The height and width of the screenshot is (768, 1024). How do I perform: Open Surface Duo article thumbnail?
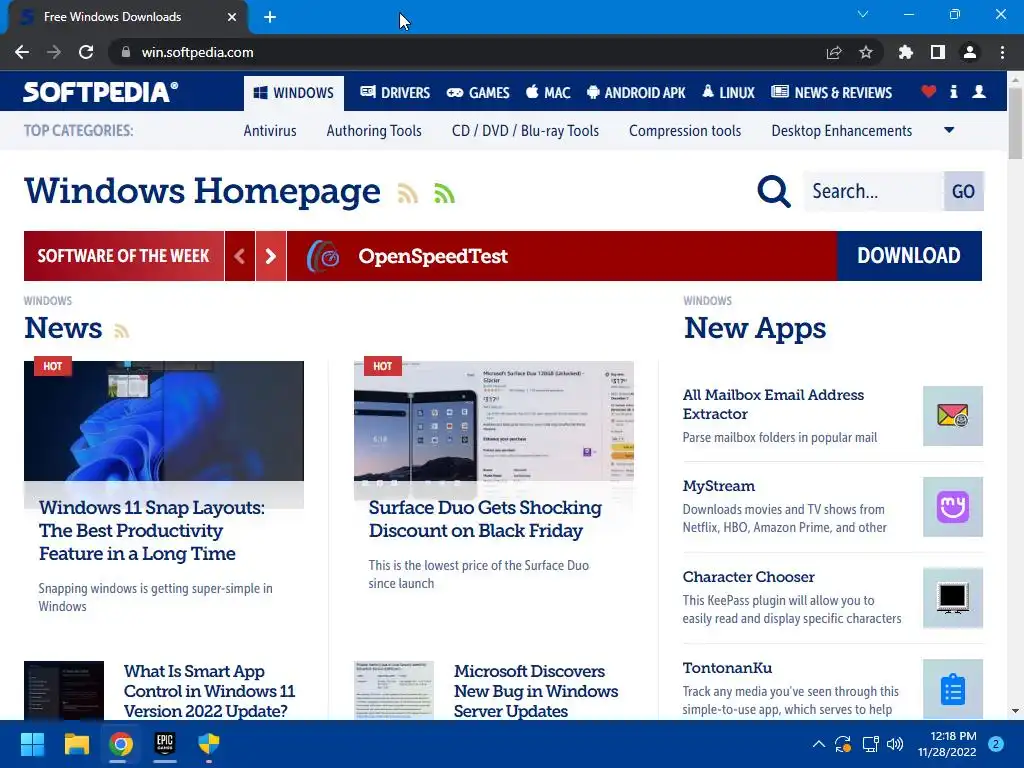[494, 421]
